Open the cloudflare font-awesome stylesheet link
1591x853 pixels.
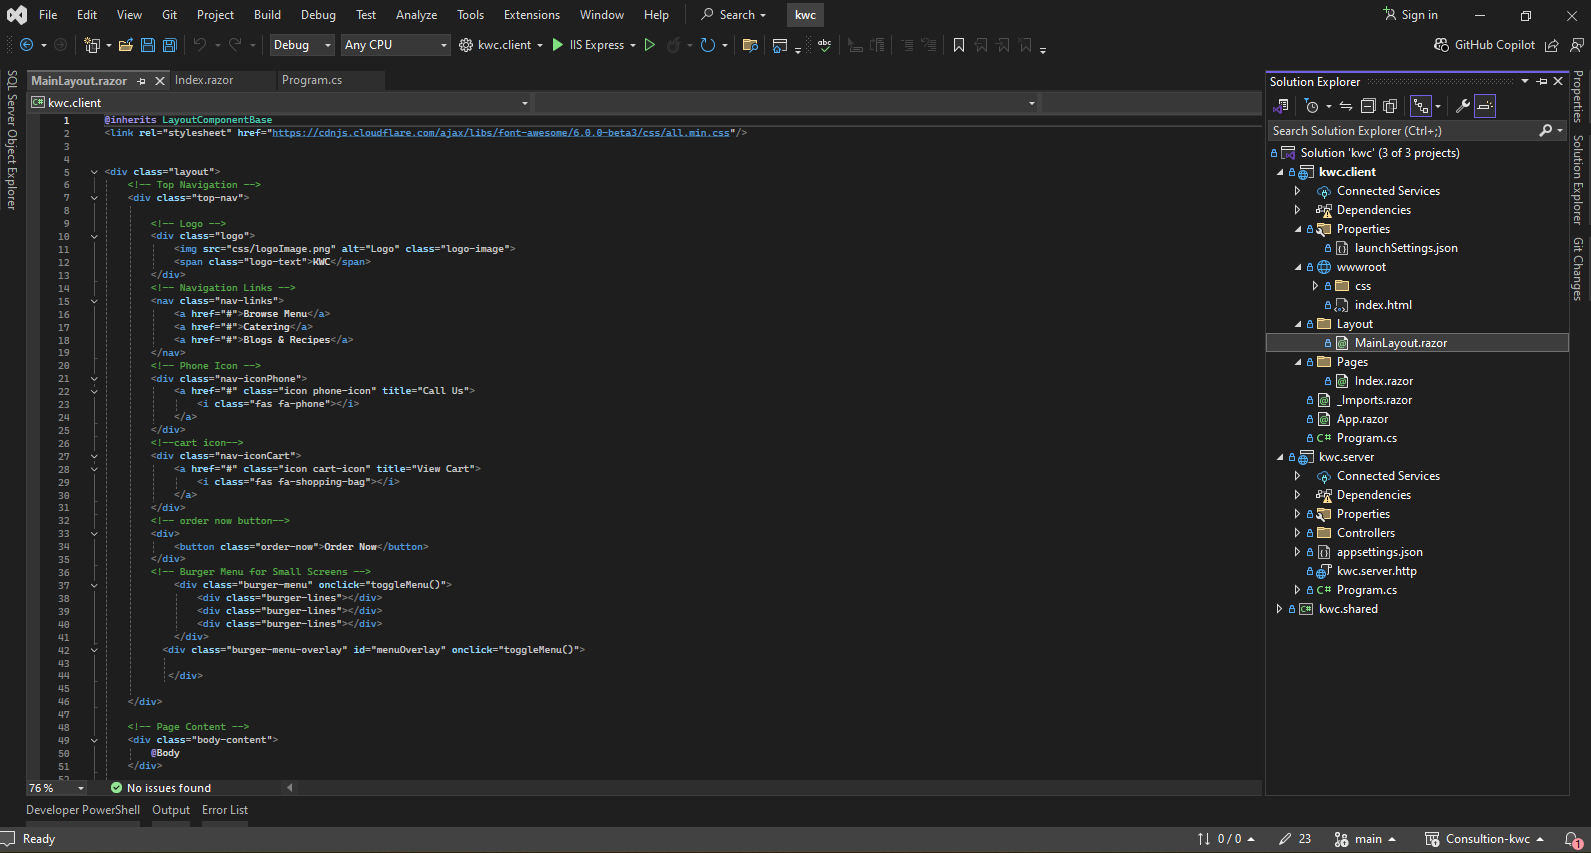click(501, 133)
